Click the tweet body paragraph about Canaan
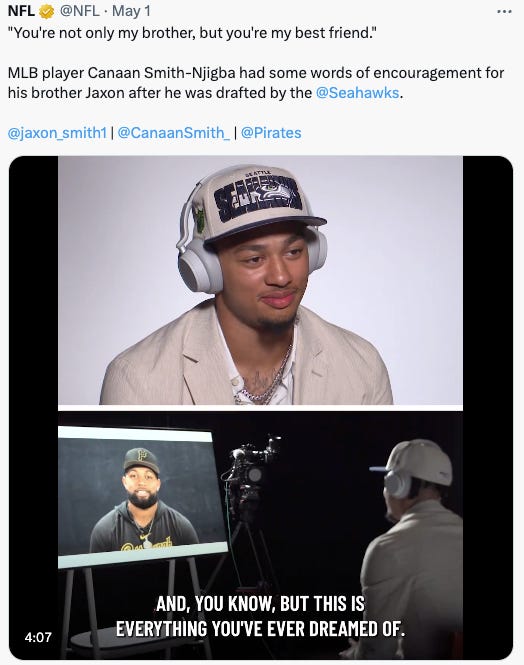The image size is (524, 665). [x=256, y=83]
